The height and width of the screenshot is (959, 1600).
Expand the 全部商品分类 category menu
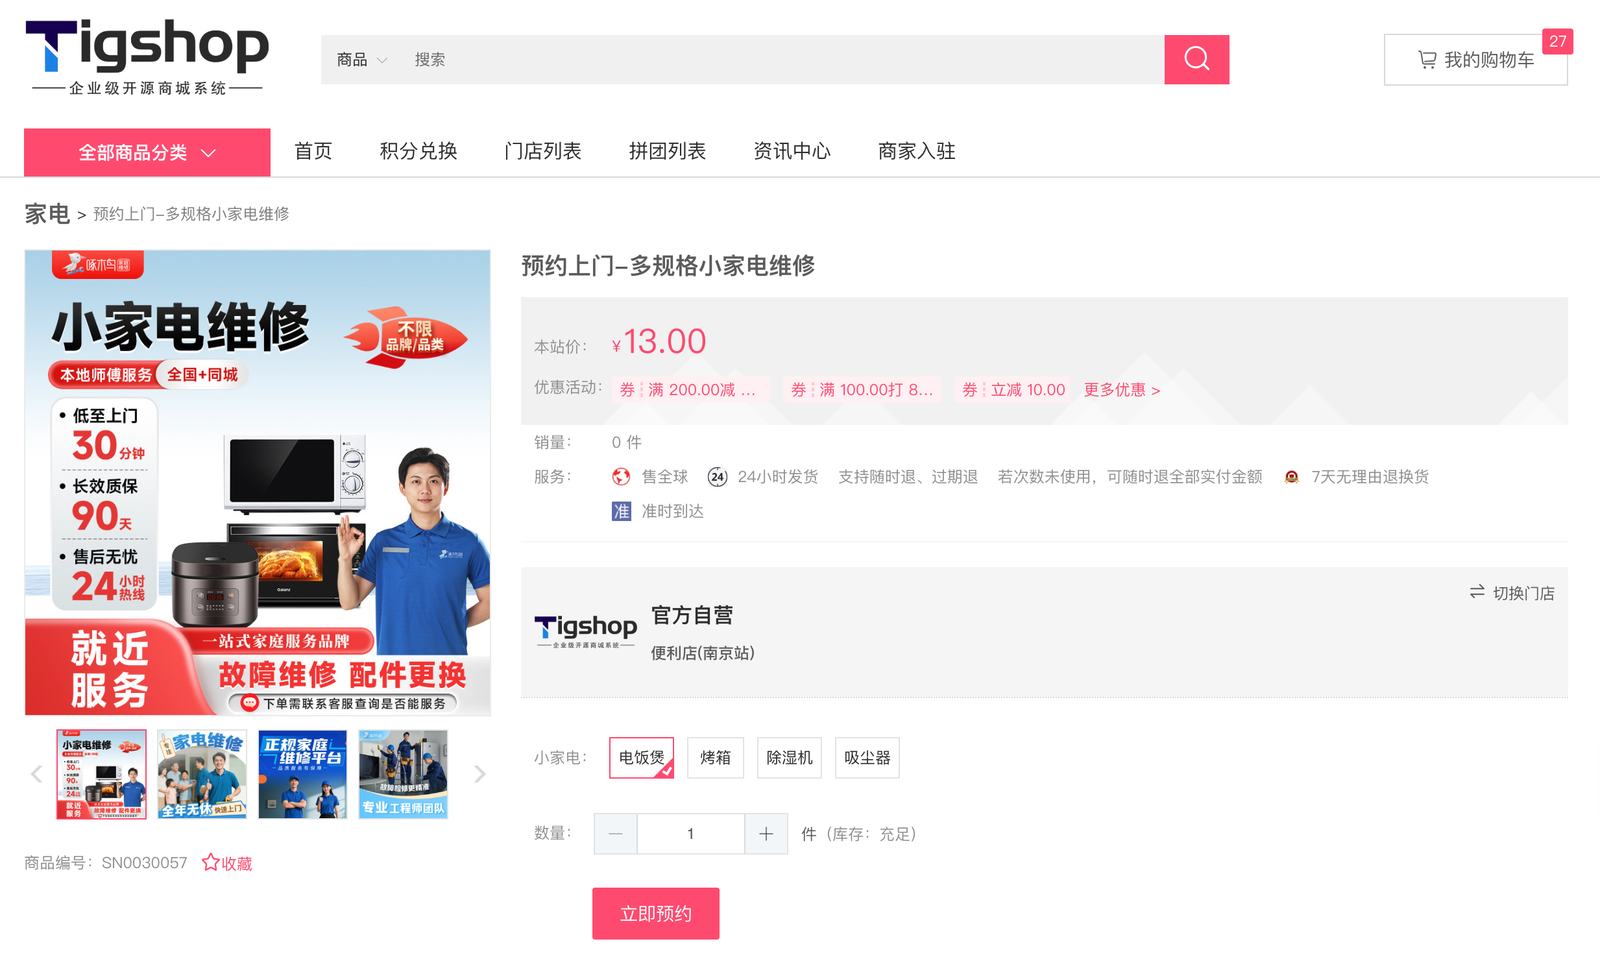click(x=147, y=152)
